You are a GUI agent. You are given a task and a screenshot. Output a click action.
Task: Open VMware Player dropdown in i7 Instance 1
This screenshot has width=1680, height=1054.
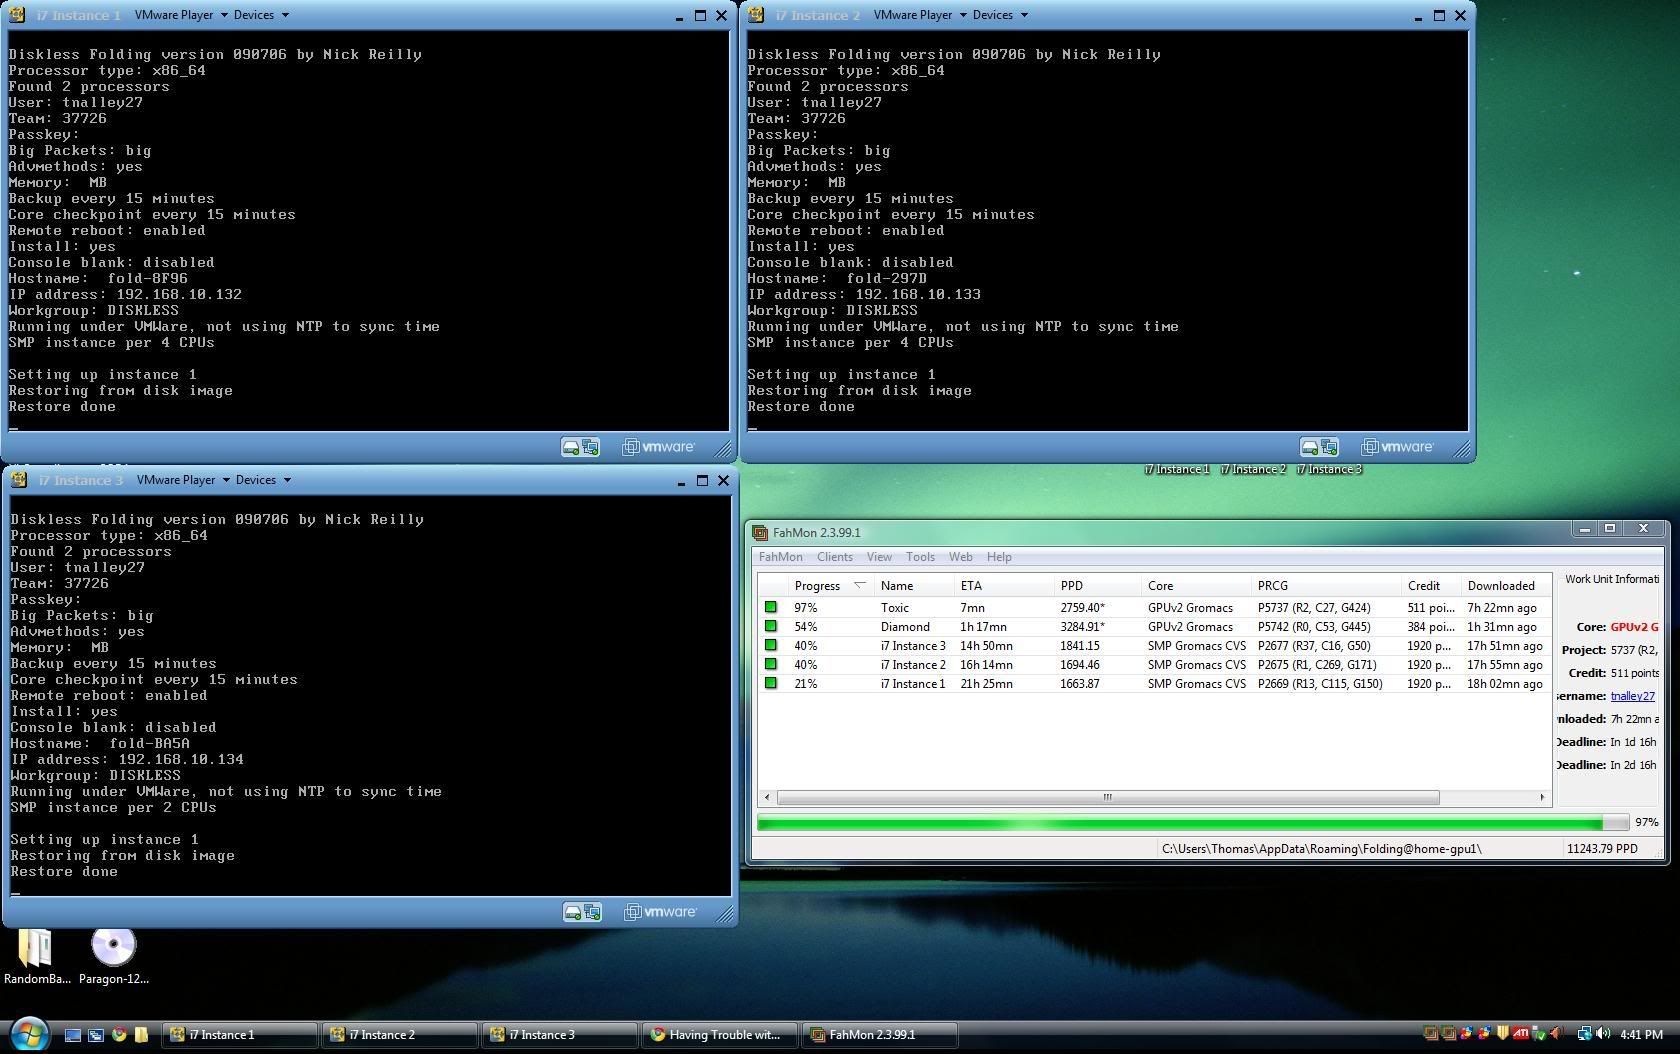click(182, 15)
